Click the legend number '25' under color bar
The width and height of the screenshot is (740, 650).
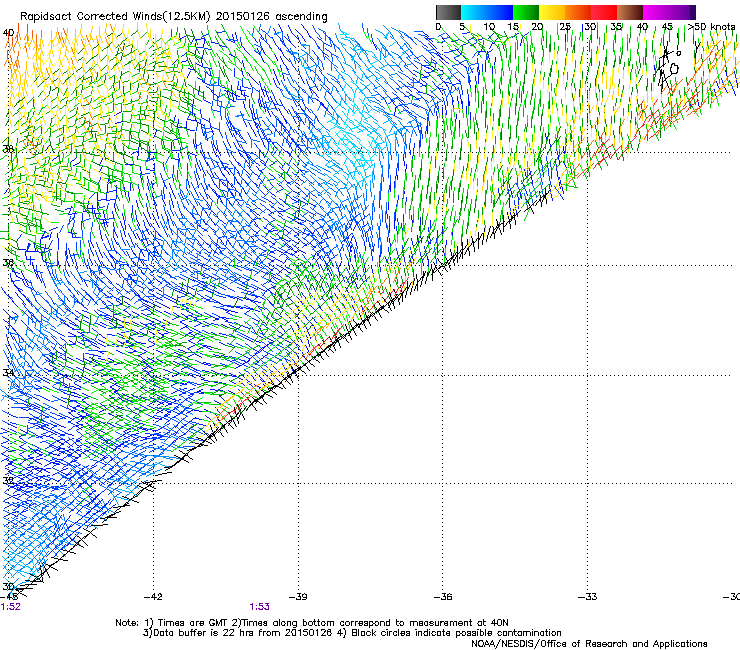[565, 27]
